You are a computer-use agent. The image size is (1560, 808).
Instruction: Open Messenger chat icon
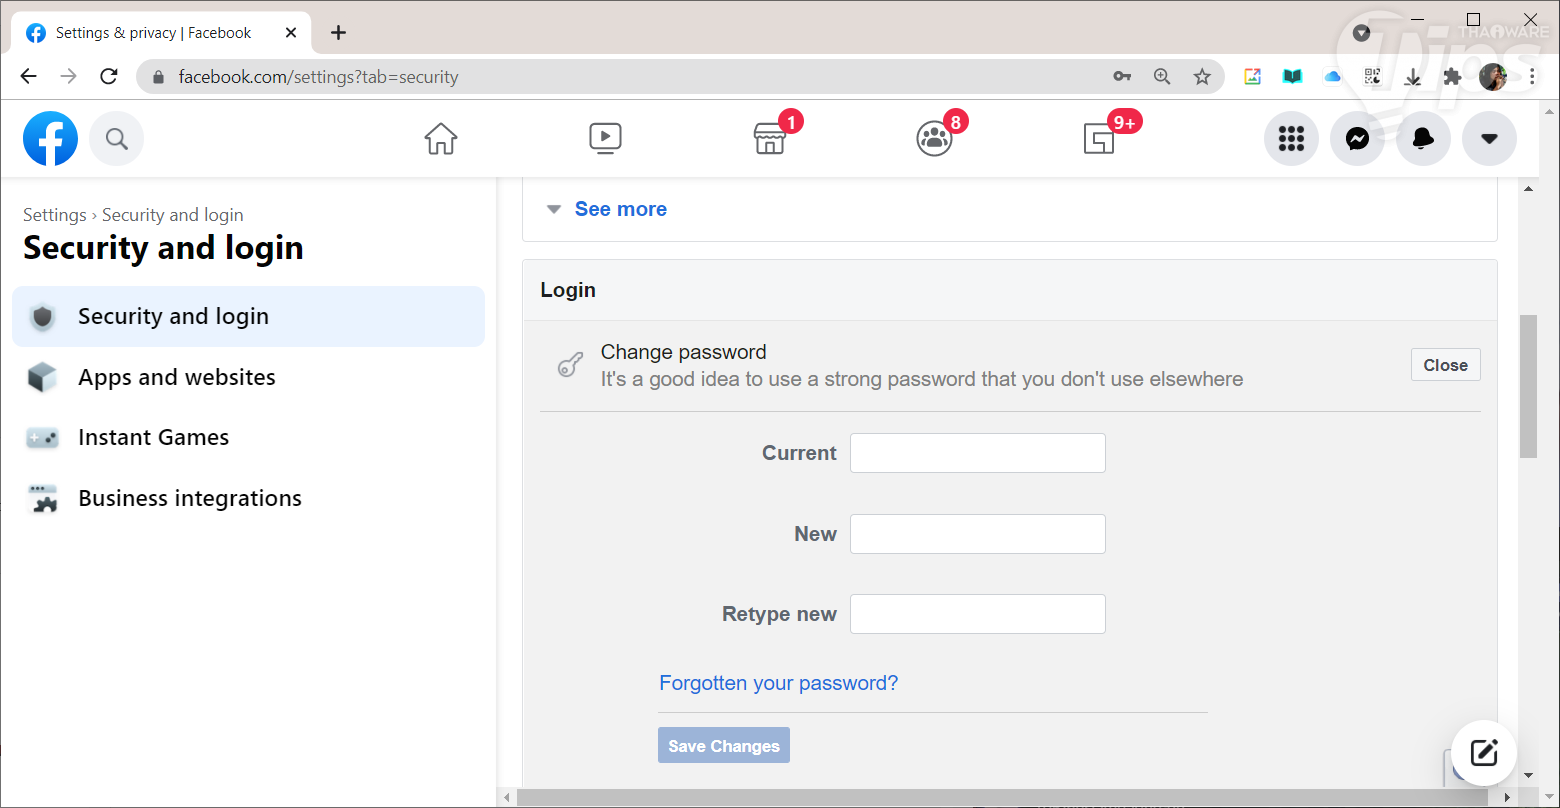pos(1357,139)
